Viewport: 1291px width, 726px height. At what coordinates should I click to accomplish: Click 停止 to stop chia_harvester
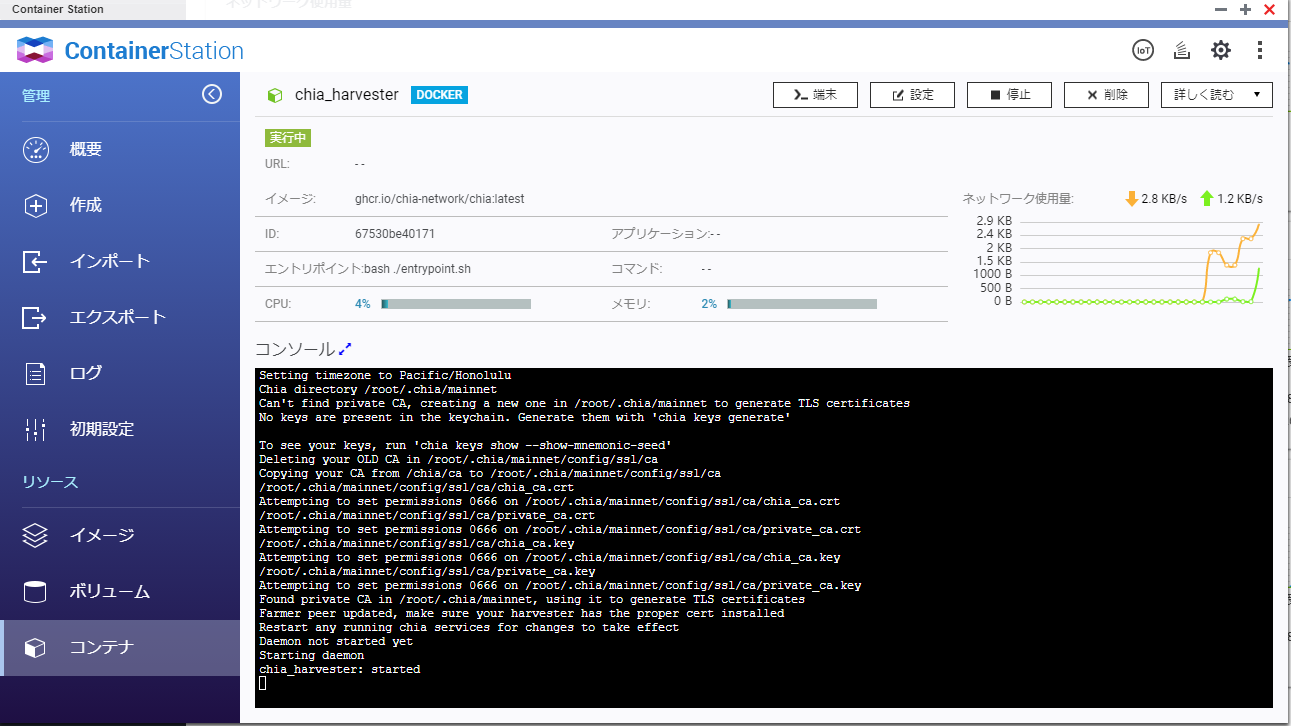[1009, 94]
